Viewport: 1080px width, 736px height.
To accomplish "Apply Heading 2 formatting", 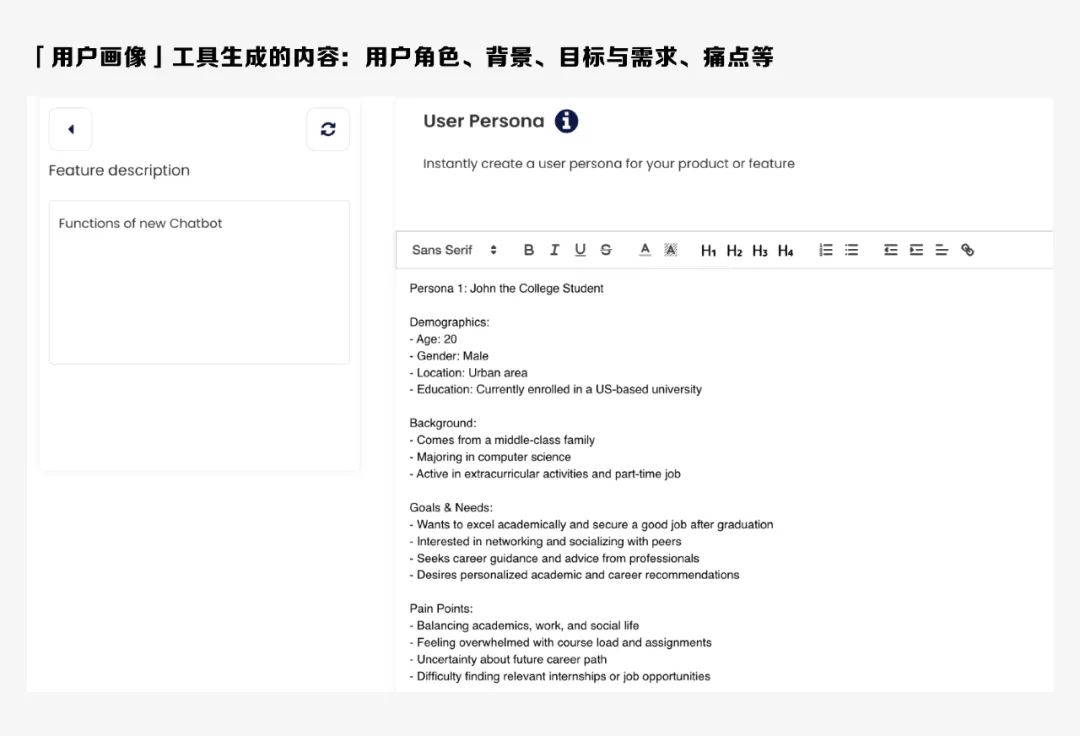I will click(733, 250).
